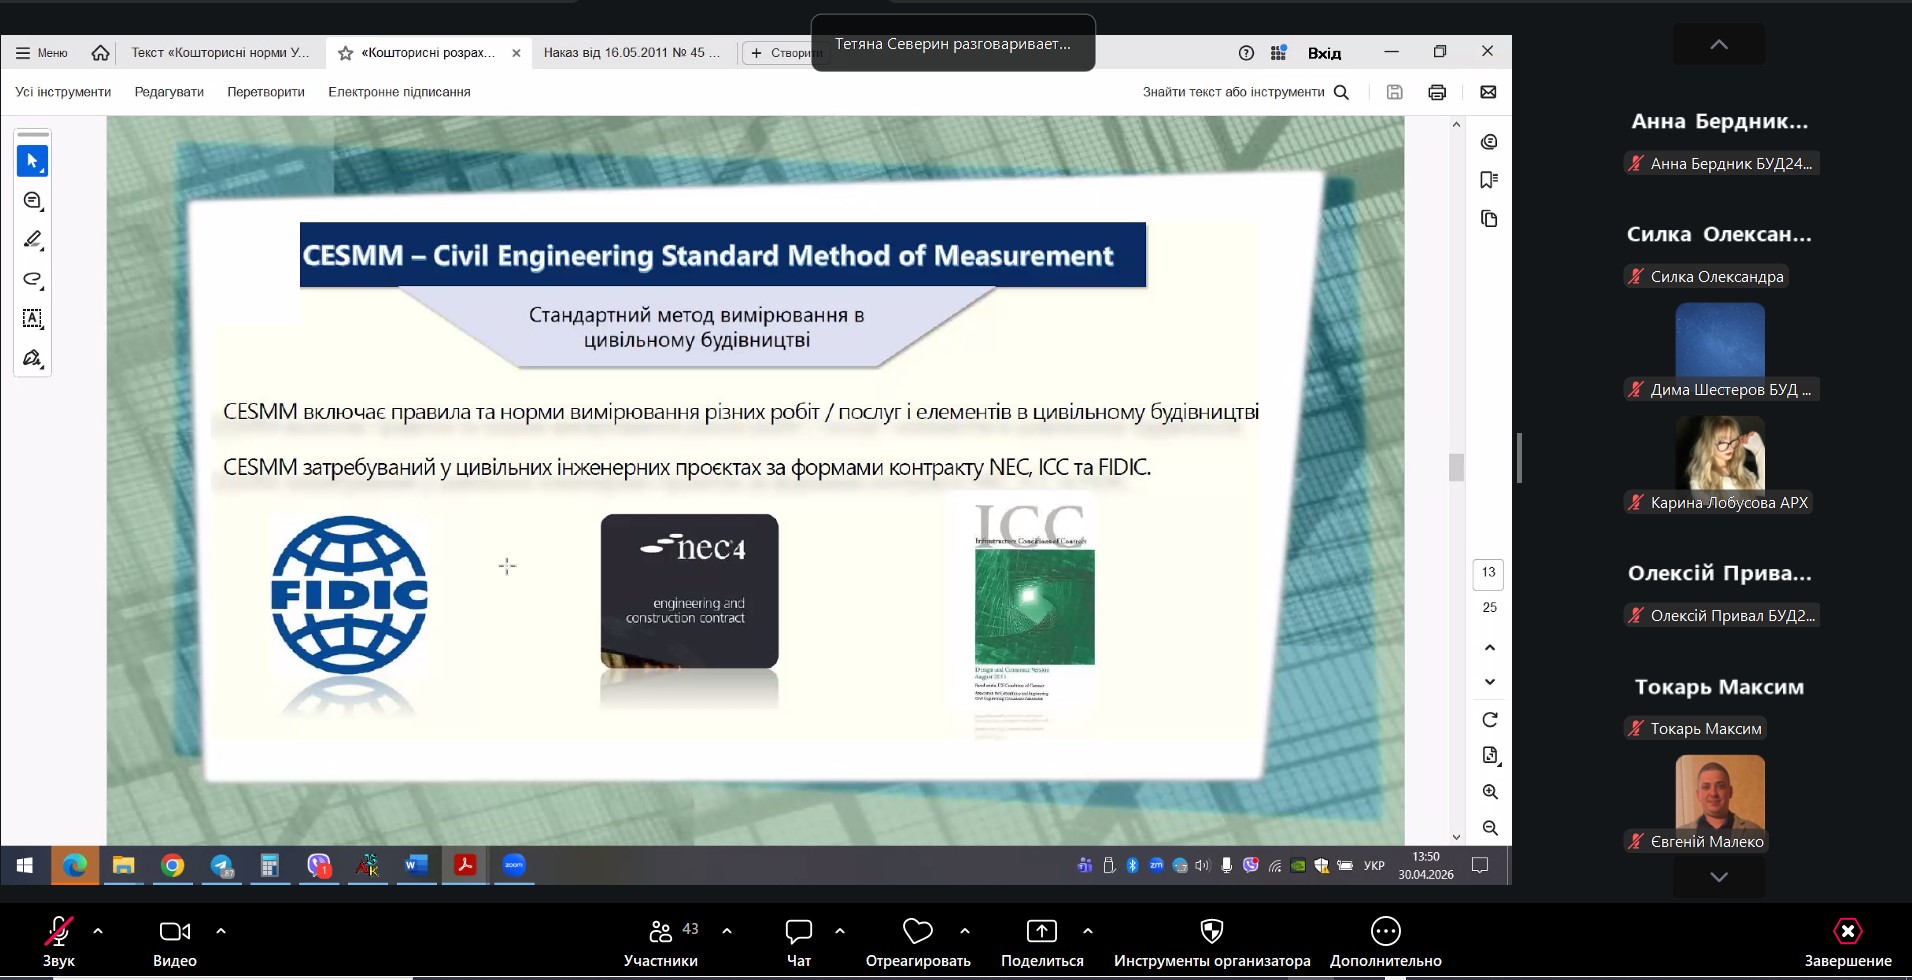
Task: Click the Вхід sign-in button
Action: coord(1324,53)
